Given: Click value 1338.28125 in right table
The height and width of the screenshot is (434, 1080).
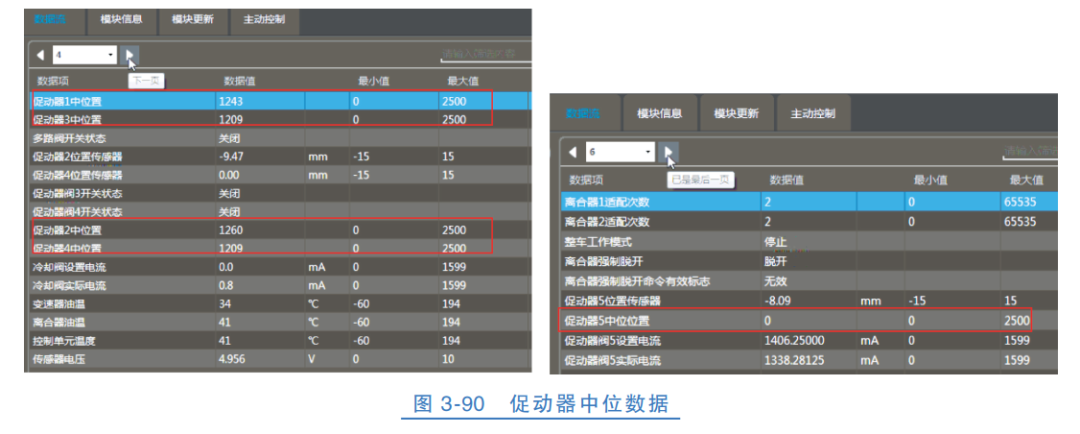Looking at the screenshot, I should pyautogui.click(x=793, y=360).
